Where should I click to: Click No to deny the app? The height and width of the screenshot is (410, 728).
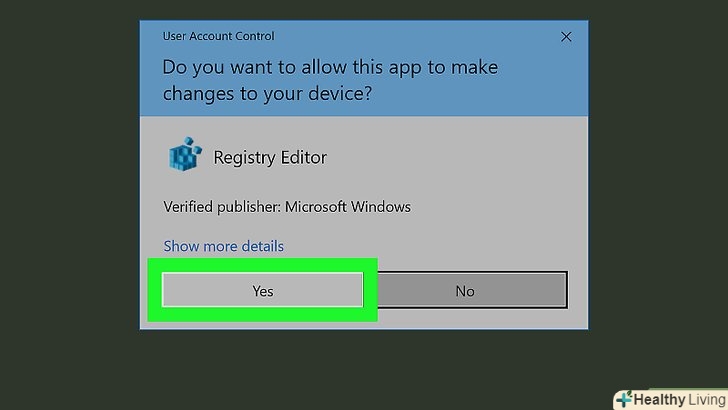coord(465,291)
